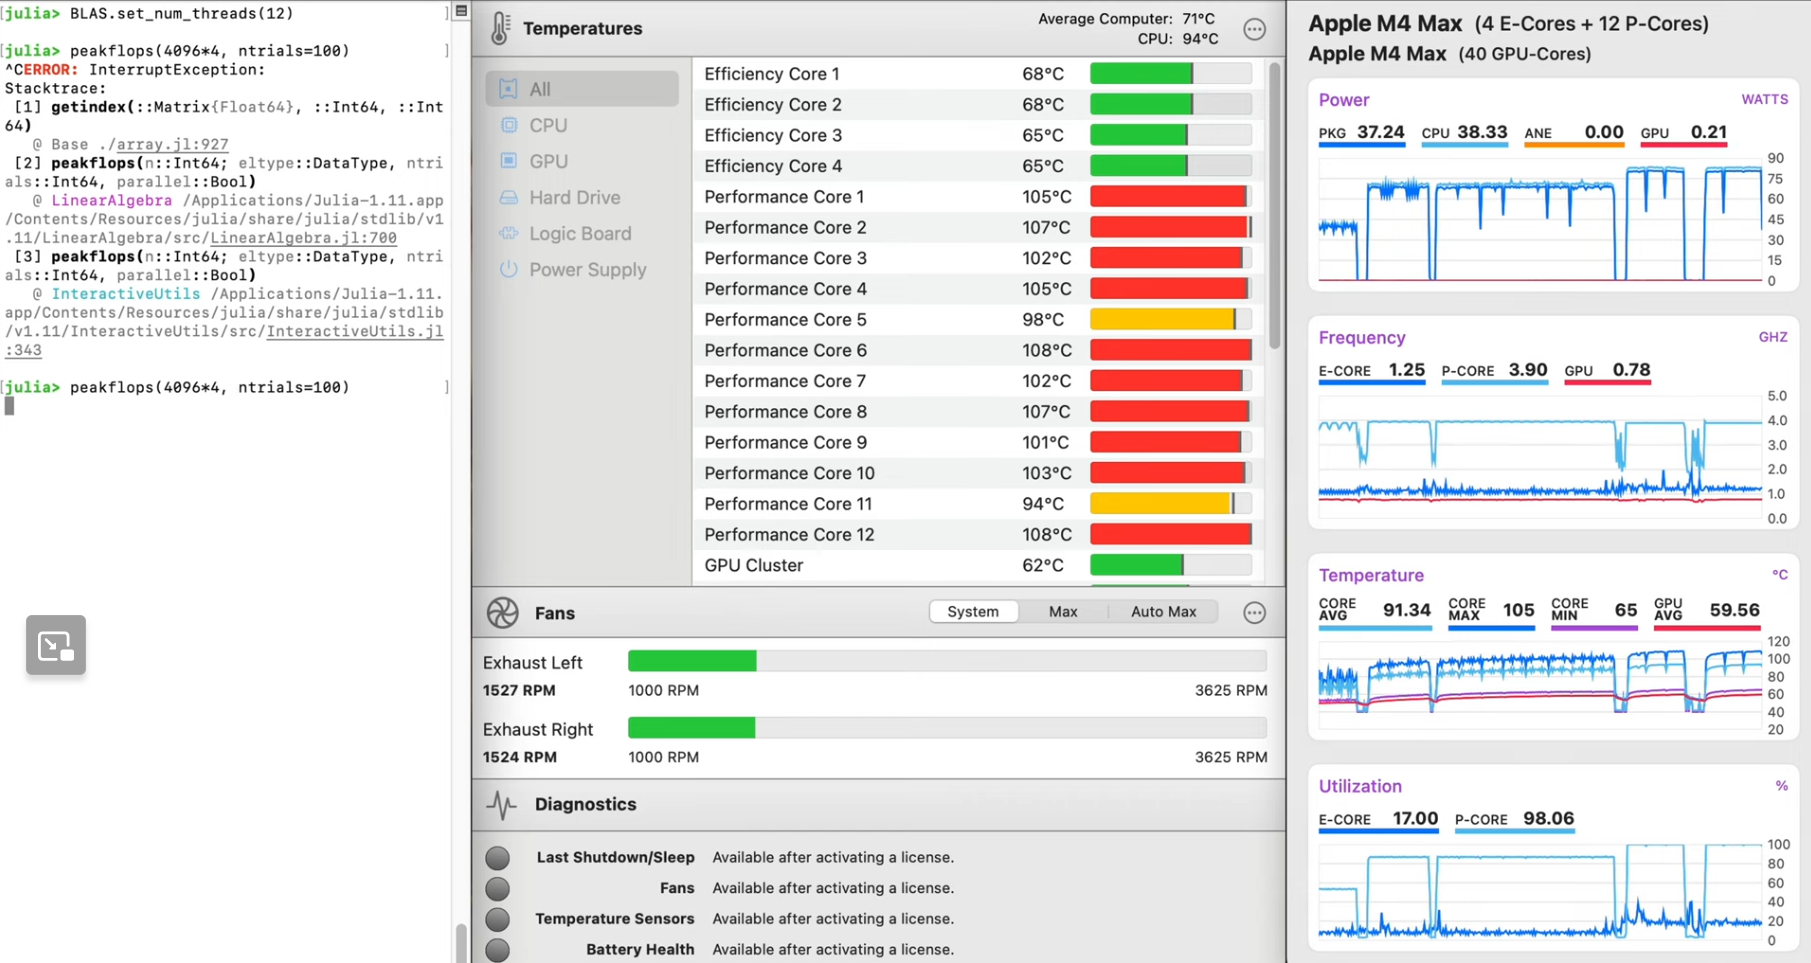Open the Fans more options ellipsis button
The image size is (1811, 963).
pyautogui.click(x=1254, y=612)
